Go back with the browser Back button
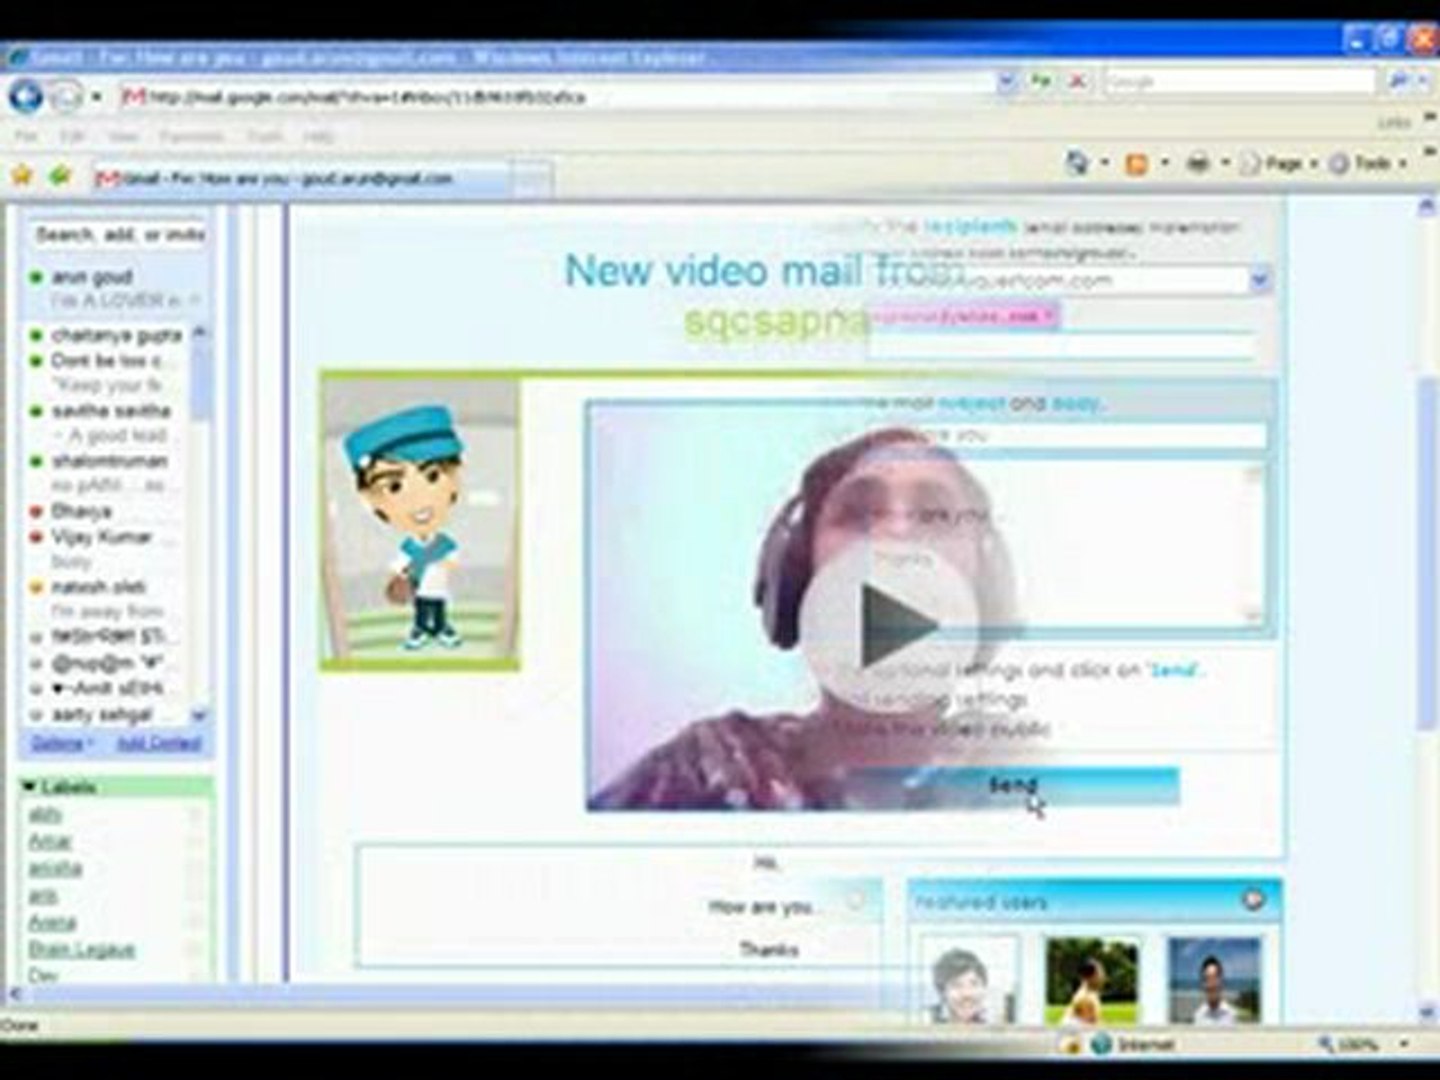The image size is (1440, 1080). coord(27,96)
